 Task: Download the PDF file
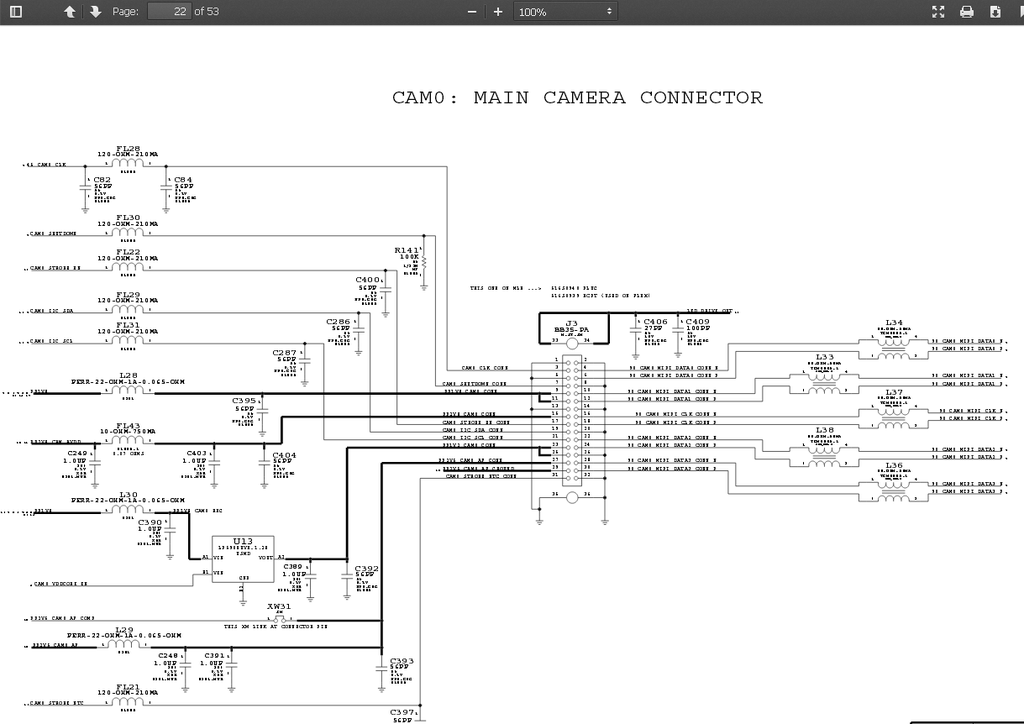tap(995, 12)
